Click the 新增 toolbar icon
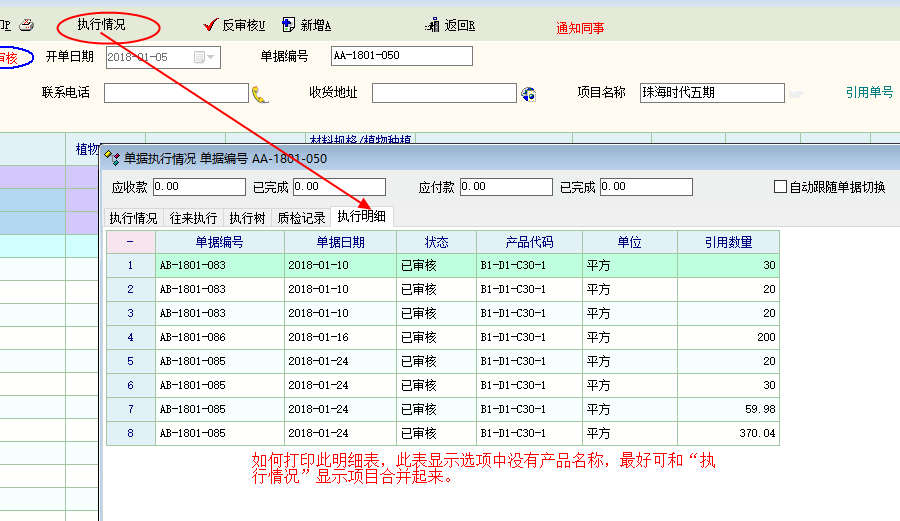Screen dimensions: 900x521 (x=289, y=25)
